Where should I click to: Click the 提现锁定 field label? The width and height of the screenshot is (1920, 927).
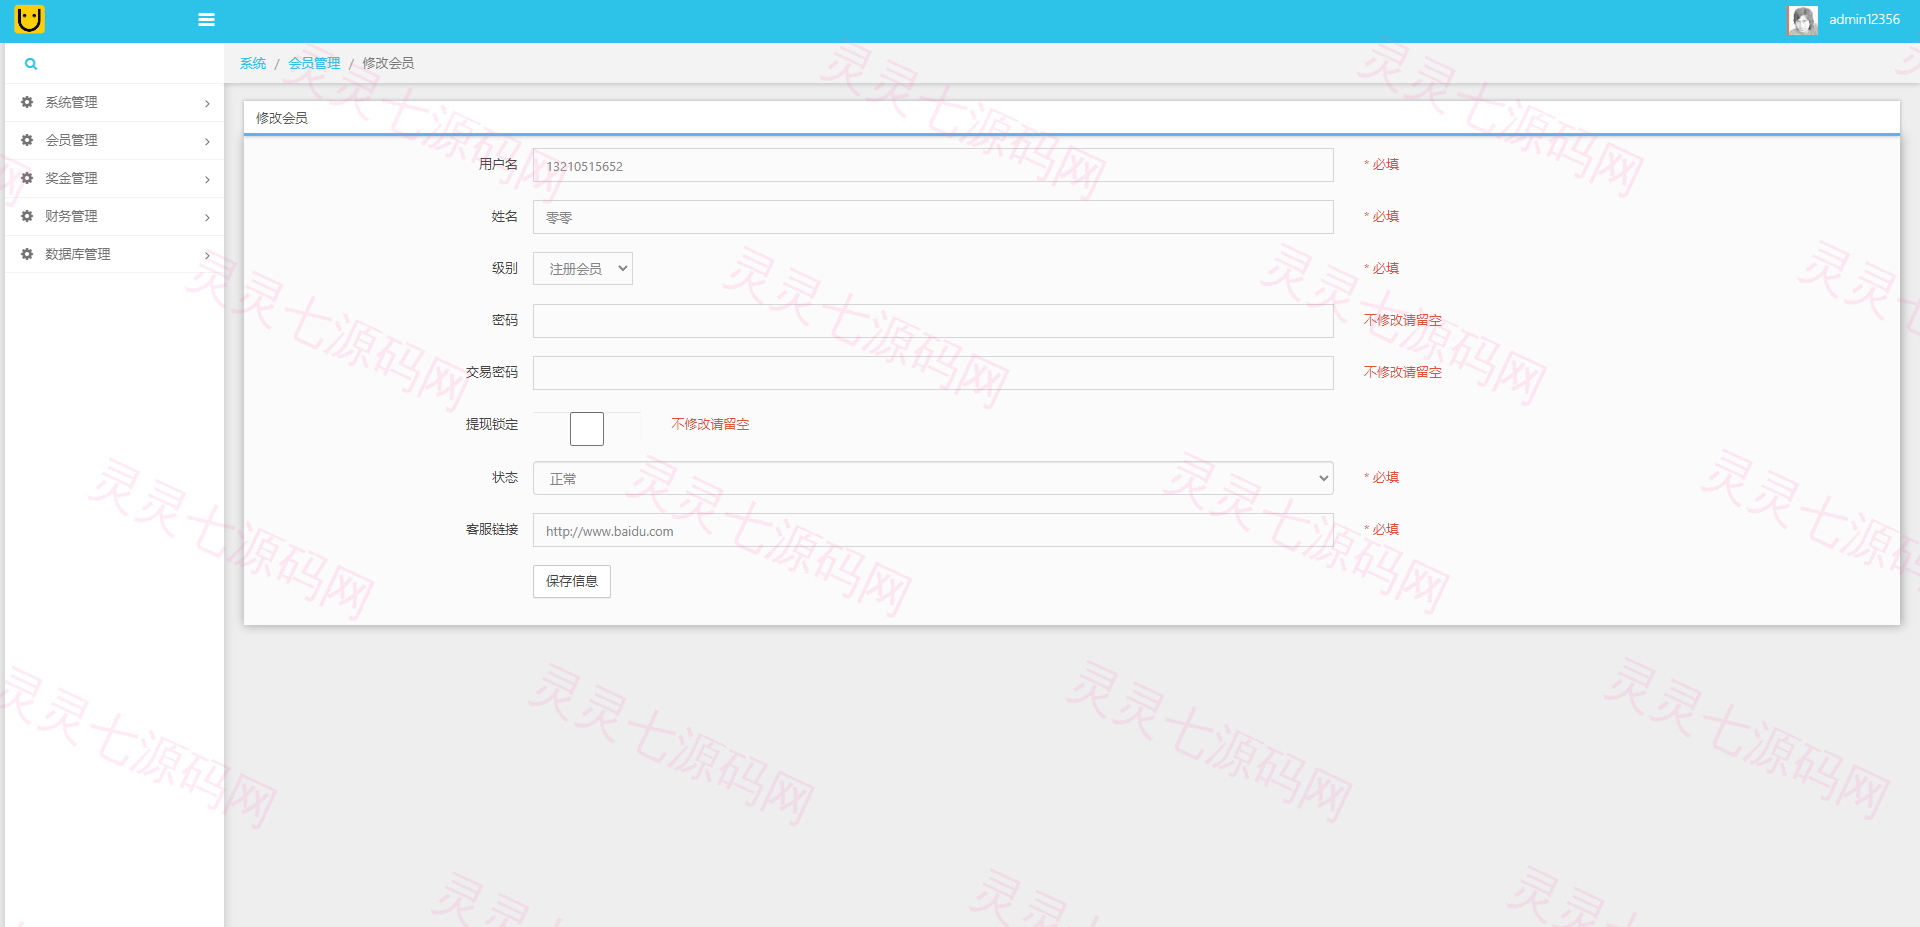coord(492,424)
